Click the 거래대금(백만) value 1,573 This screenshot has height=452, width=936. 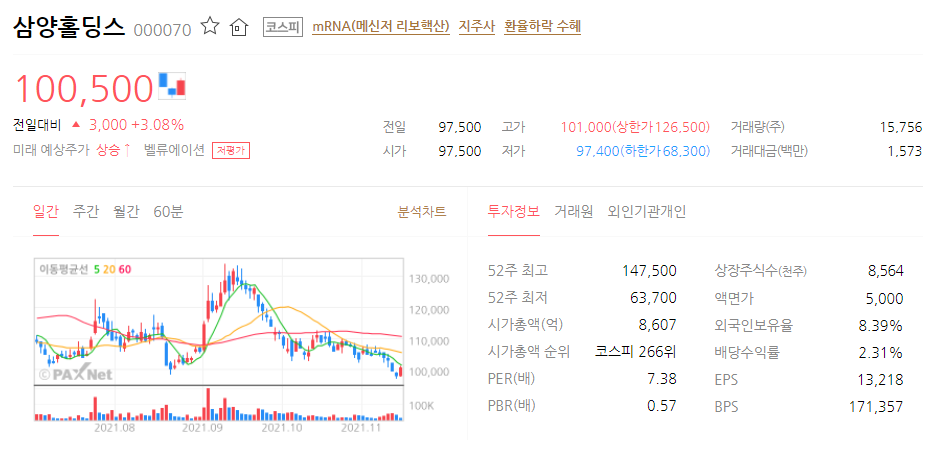(904, 151)
